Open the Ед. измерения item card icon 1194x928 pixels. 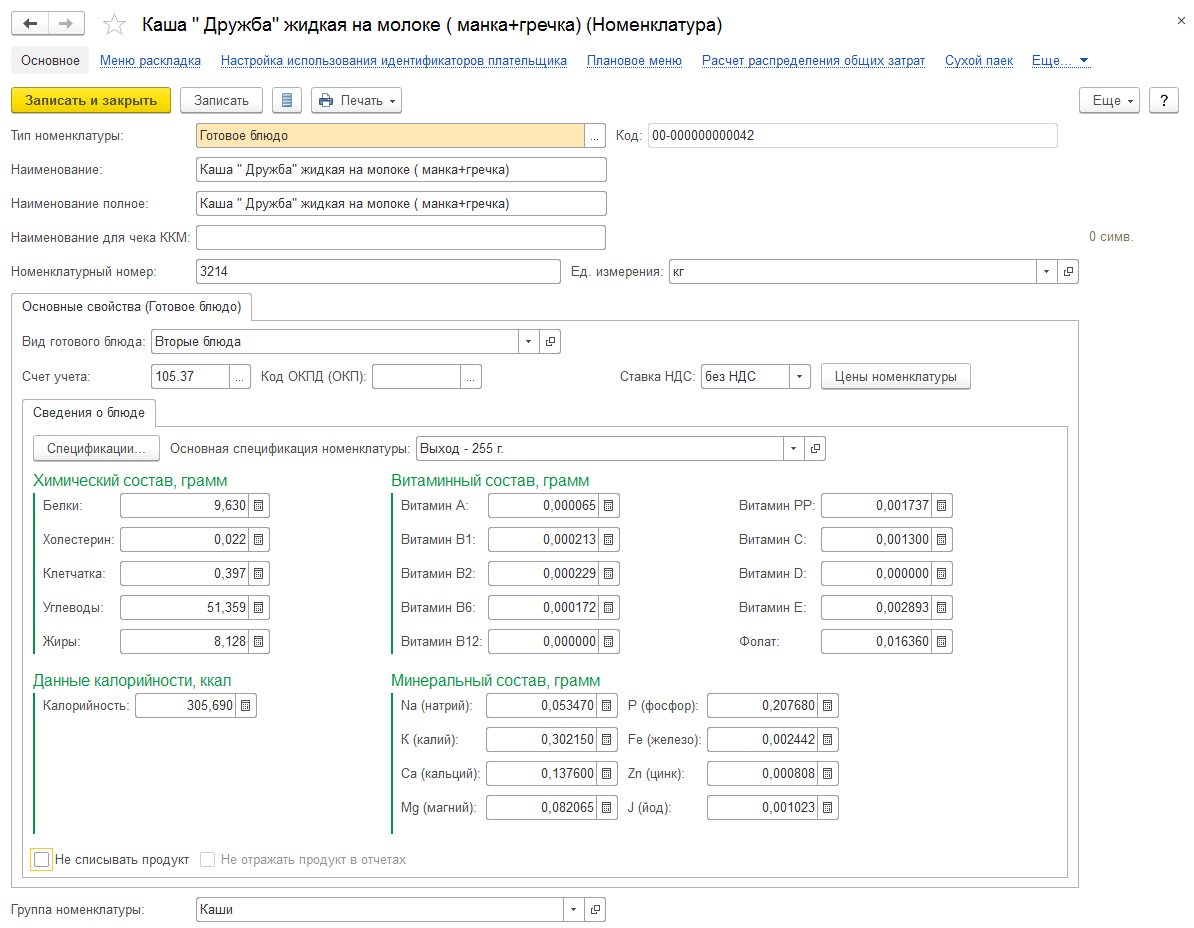pos(1068,272)
